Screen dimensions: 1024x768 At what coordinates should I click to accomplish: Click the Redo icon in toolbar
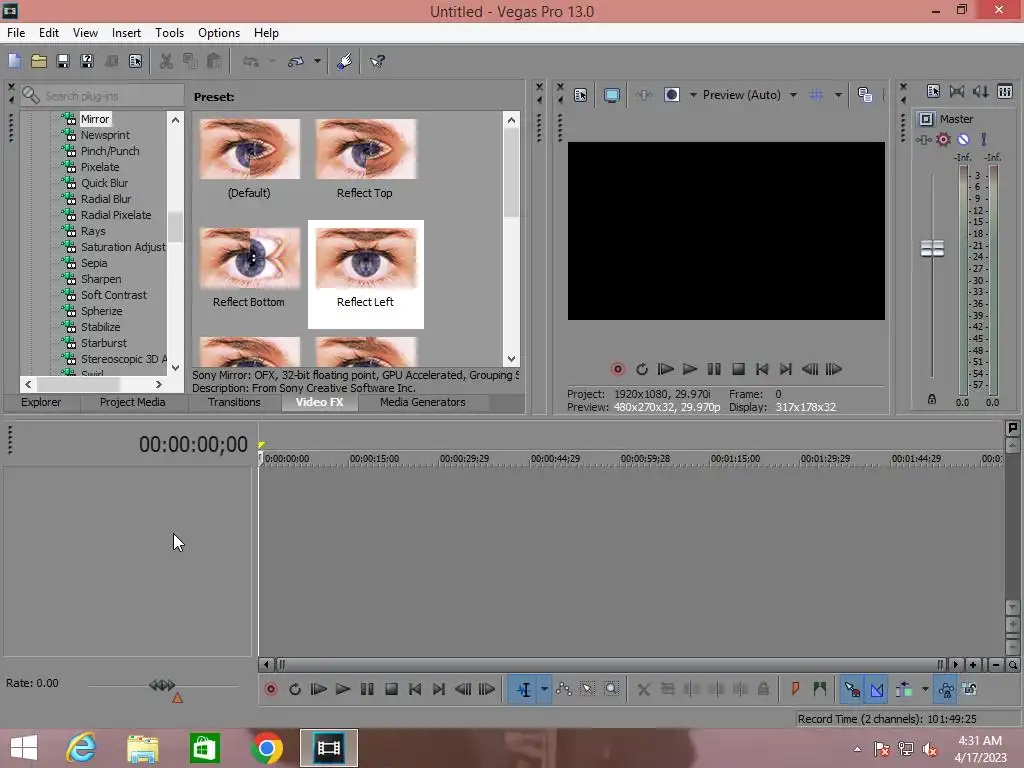[x=296, y=61]
